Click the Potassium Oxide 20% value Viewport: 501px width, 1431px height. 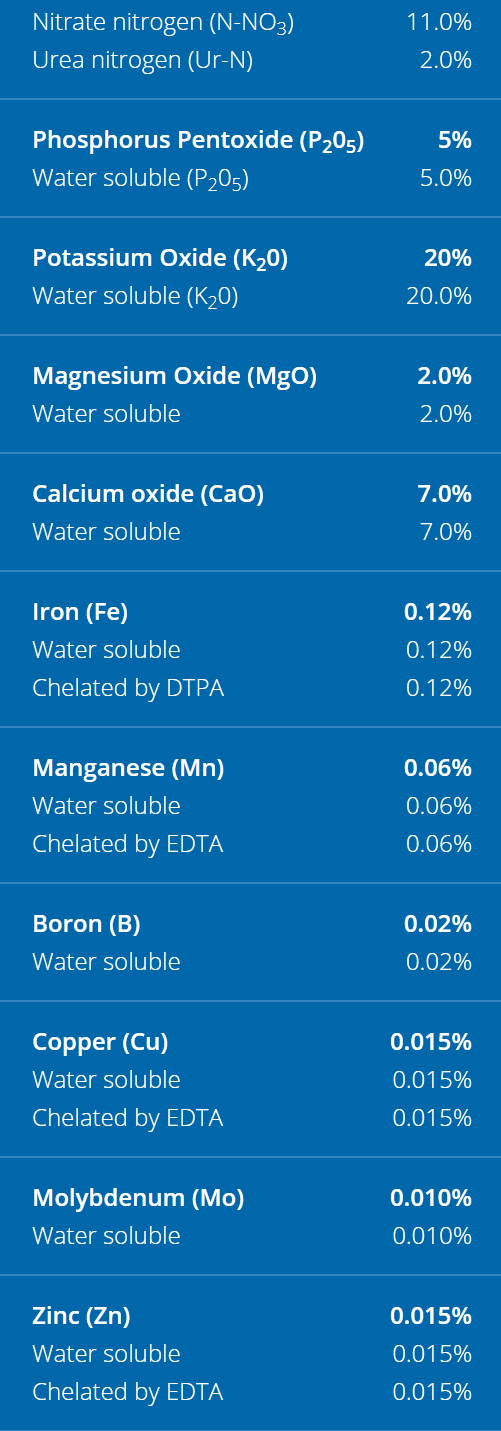448,258
